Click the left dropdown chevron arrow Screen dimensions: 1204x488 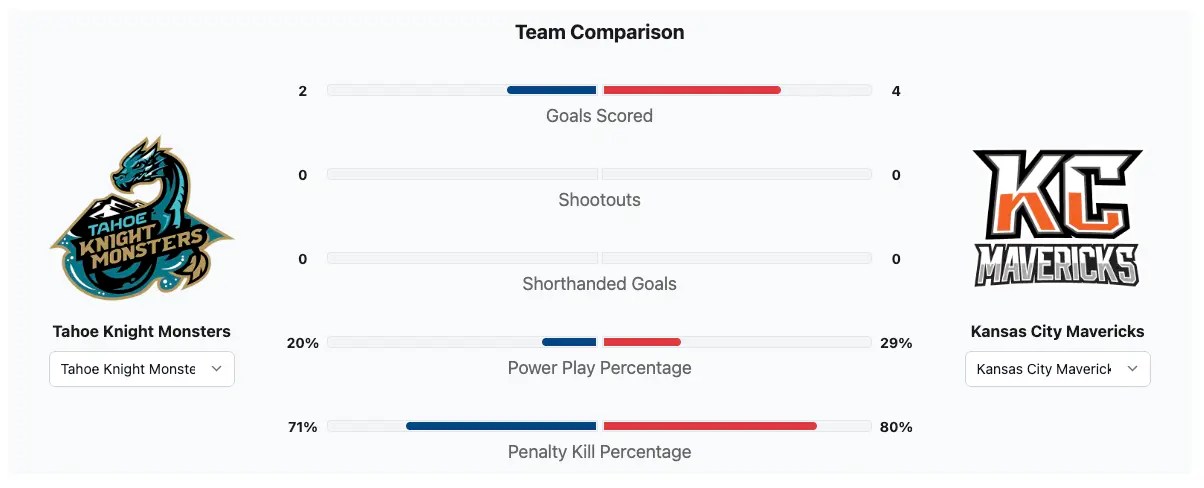(x=217, y=369)
